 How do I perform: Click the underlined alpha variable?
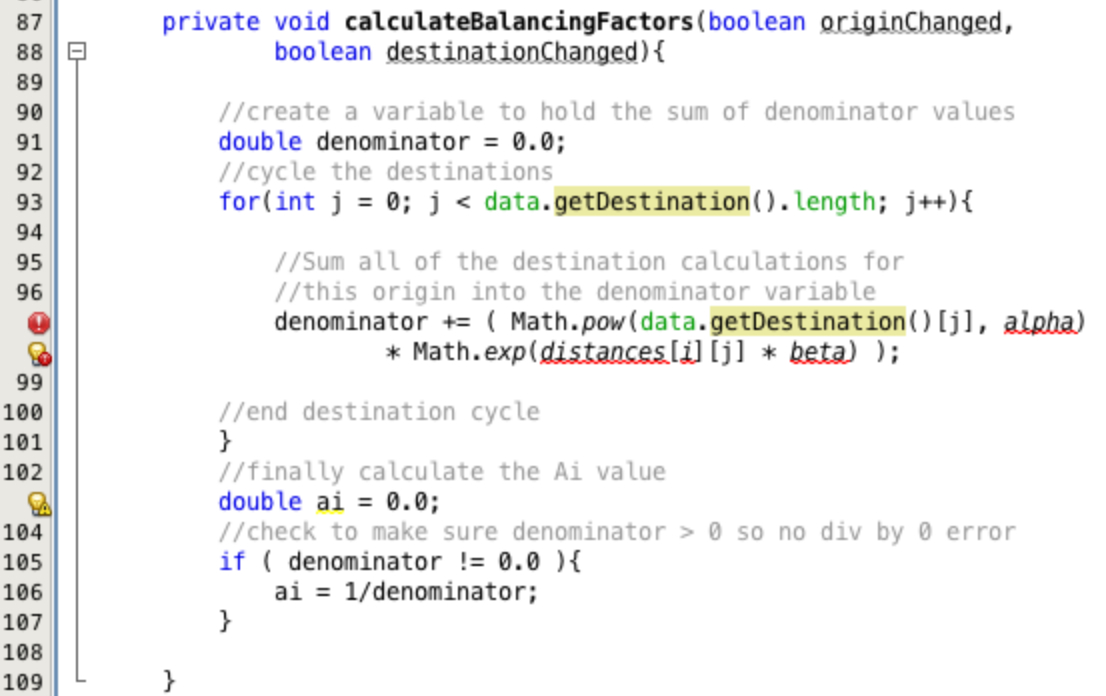pos(1039,322)
